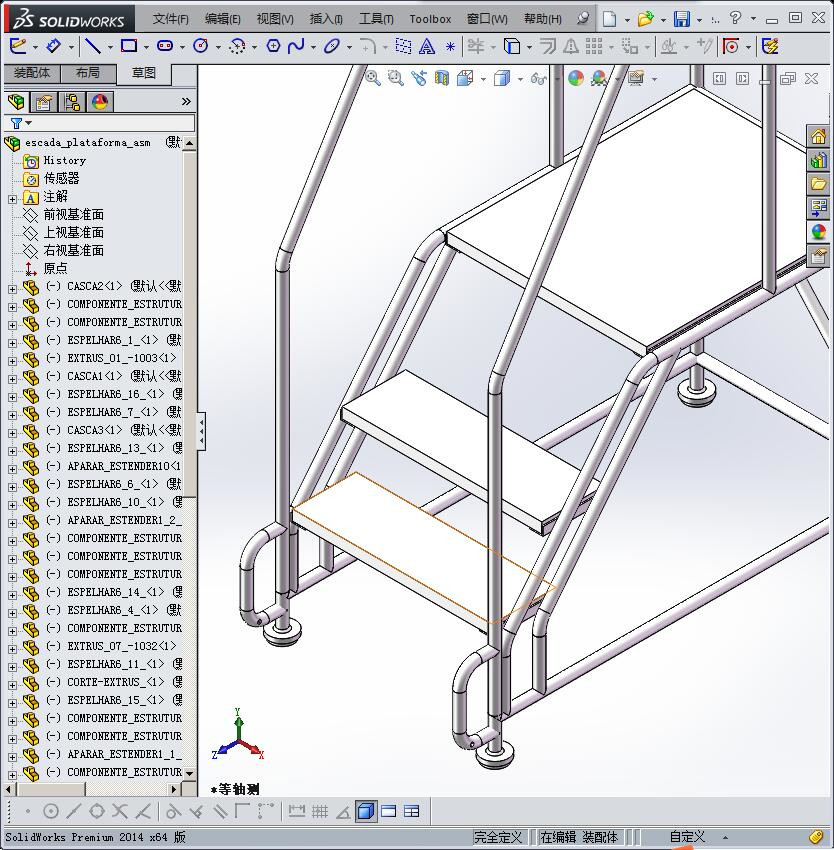
Task: Open the View Orientation dropdown arrow
Action: point(483,80)
